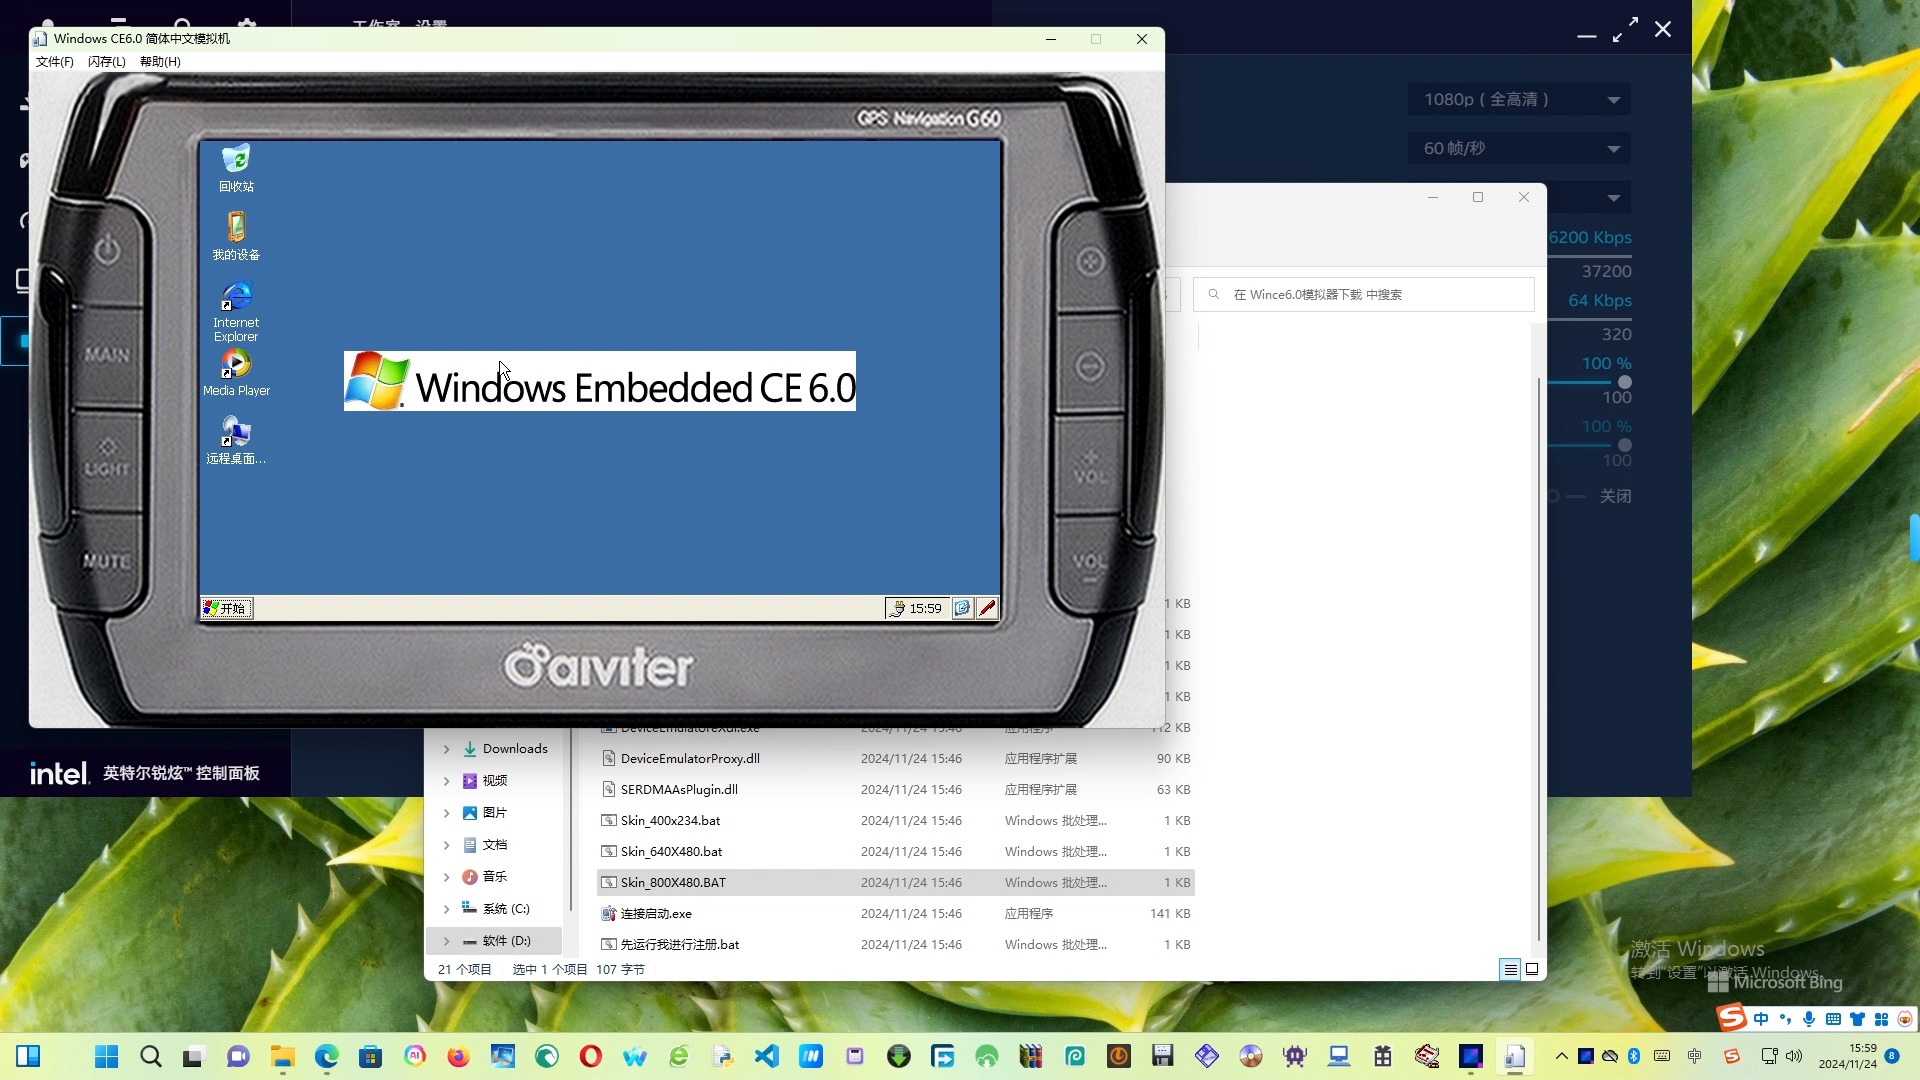The image size is (1920, 1080).
Task: Expand the 文档 folder in explorer tree
Action: pyautogui.click(x=446, y=845)
